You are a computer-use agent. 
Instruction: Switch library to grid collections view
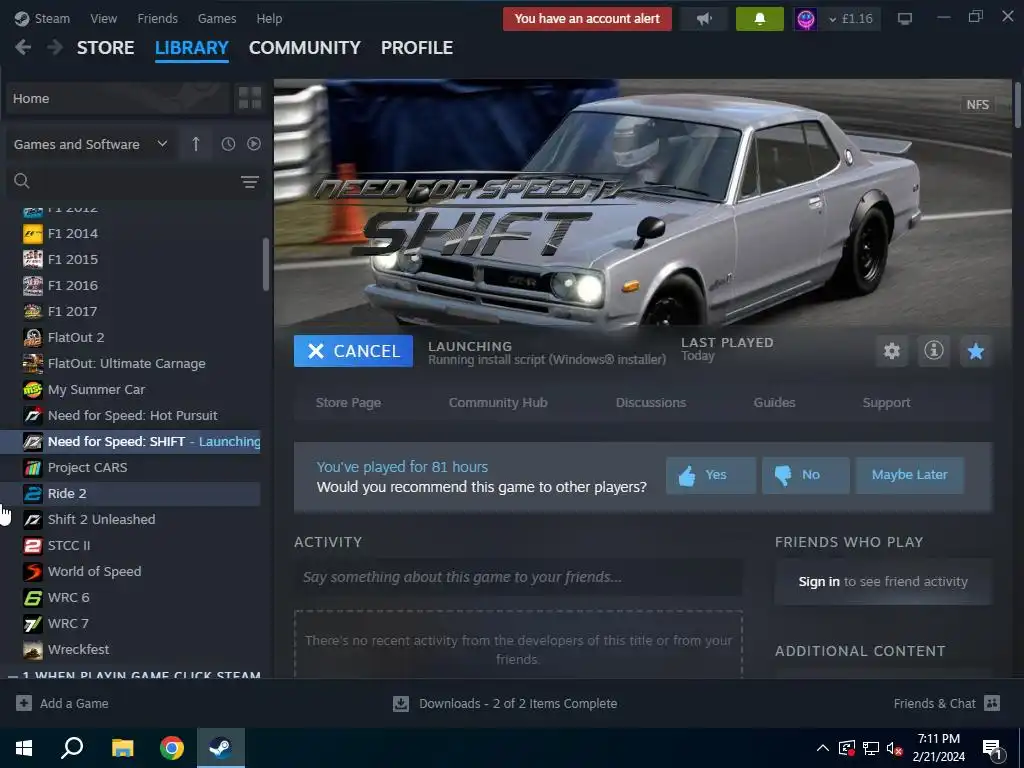250,99
